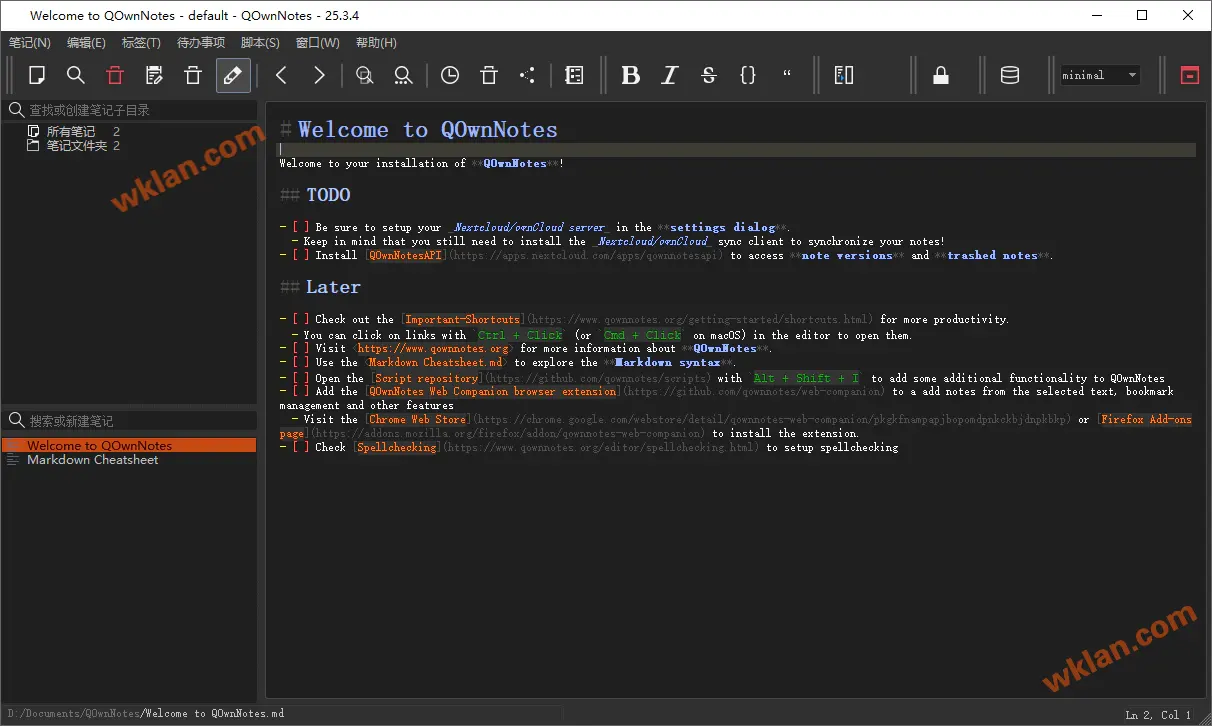Click two-column page icon after quote icon
The width and height of the screenshot is (1212, 726).
843,75
